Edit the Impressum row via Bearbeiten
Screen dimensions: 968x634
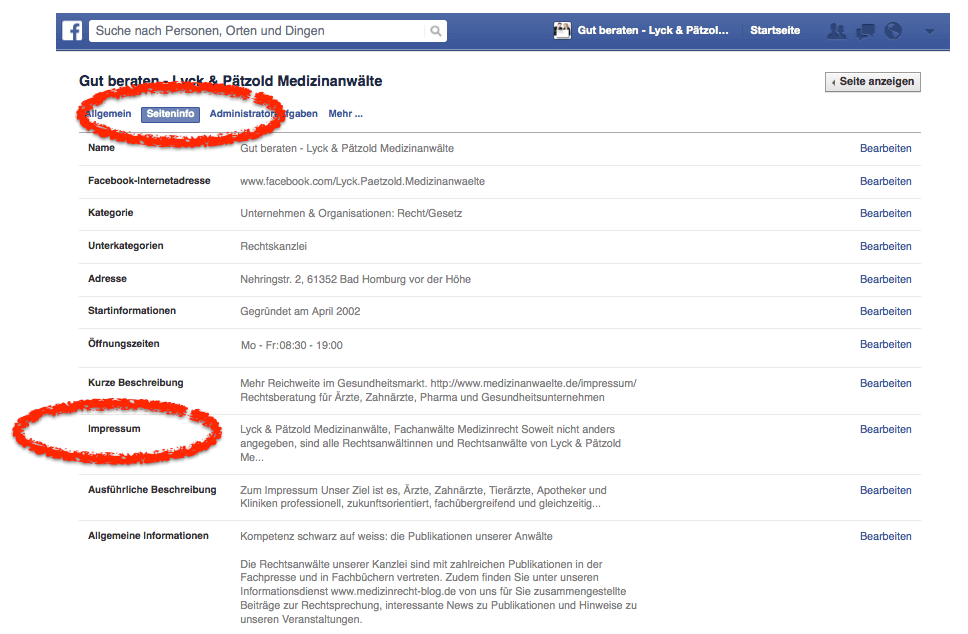coord(885,429)
